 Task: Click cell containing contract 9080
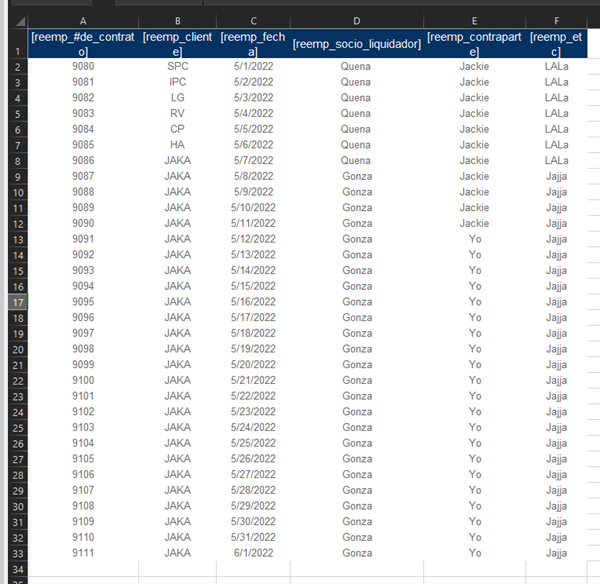83,66
